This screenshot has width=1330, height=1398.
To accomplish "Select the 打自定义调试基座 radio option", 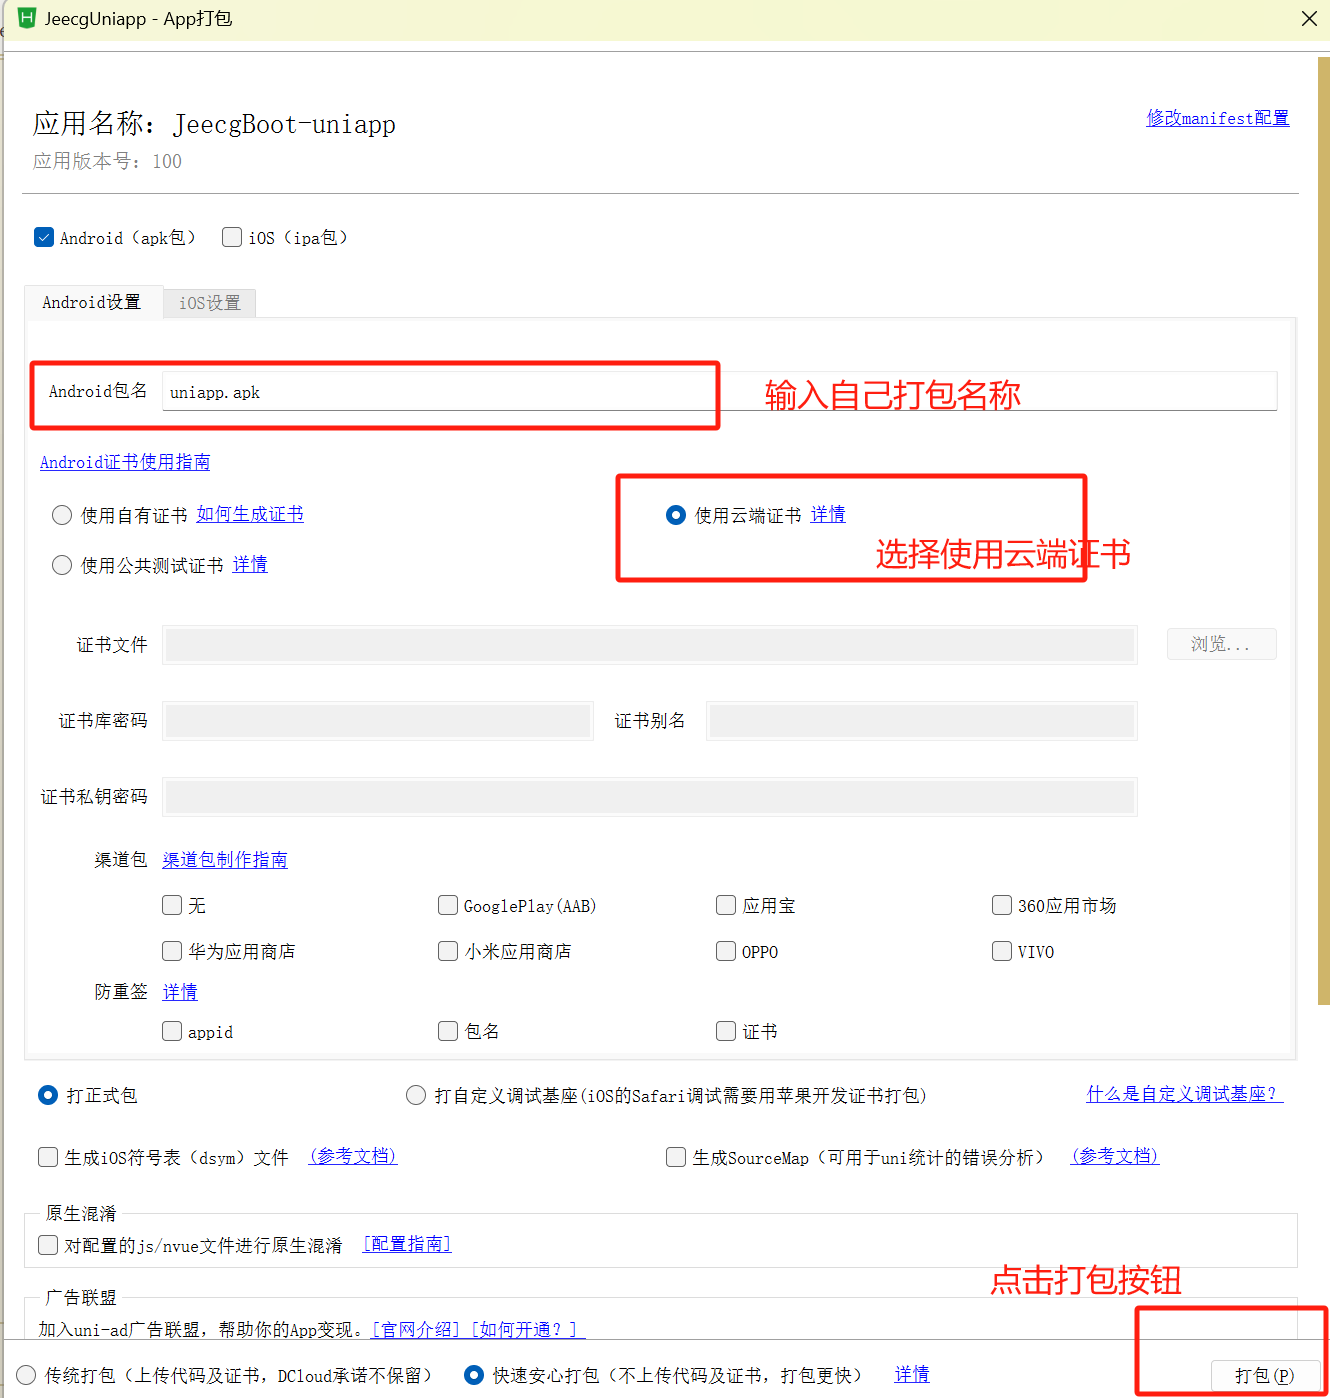I will [416, 1095].
